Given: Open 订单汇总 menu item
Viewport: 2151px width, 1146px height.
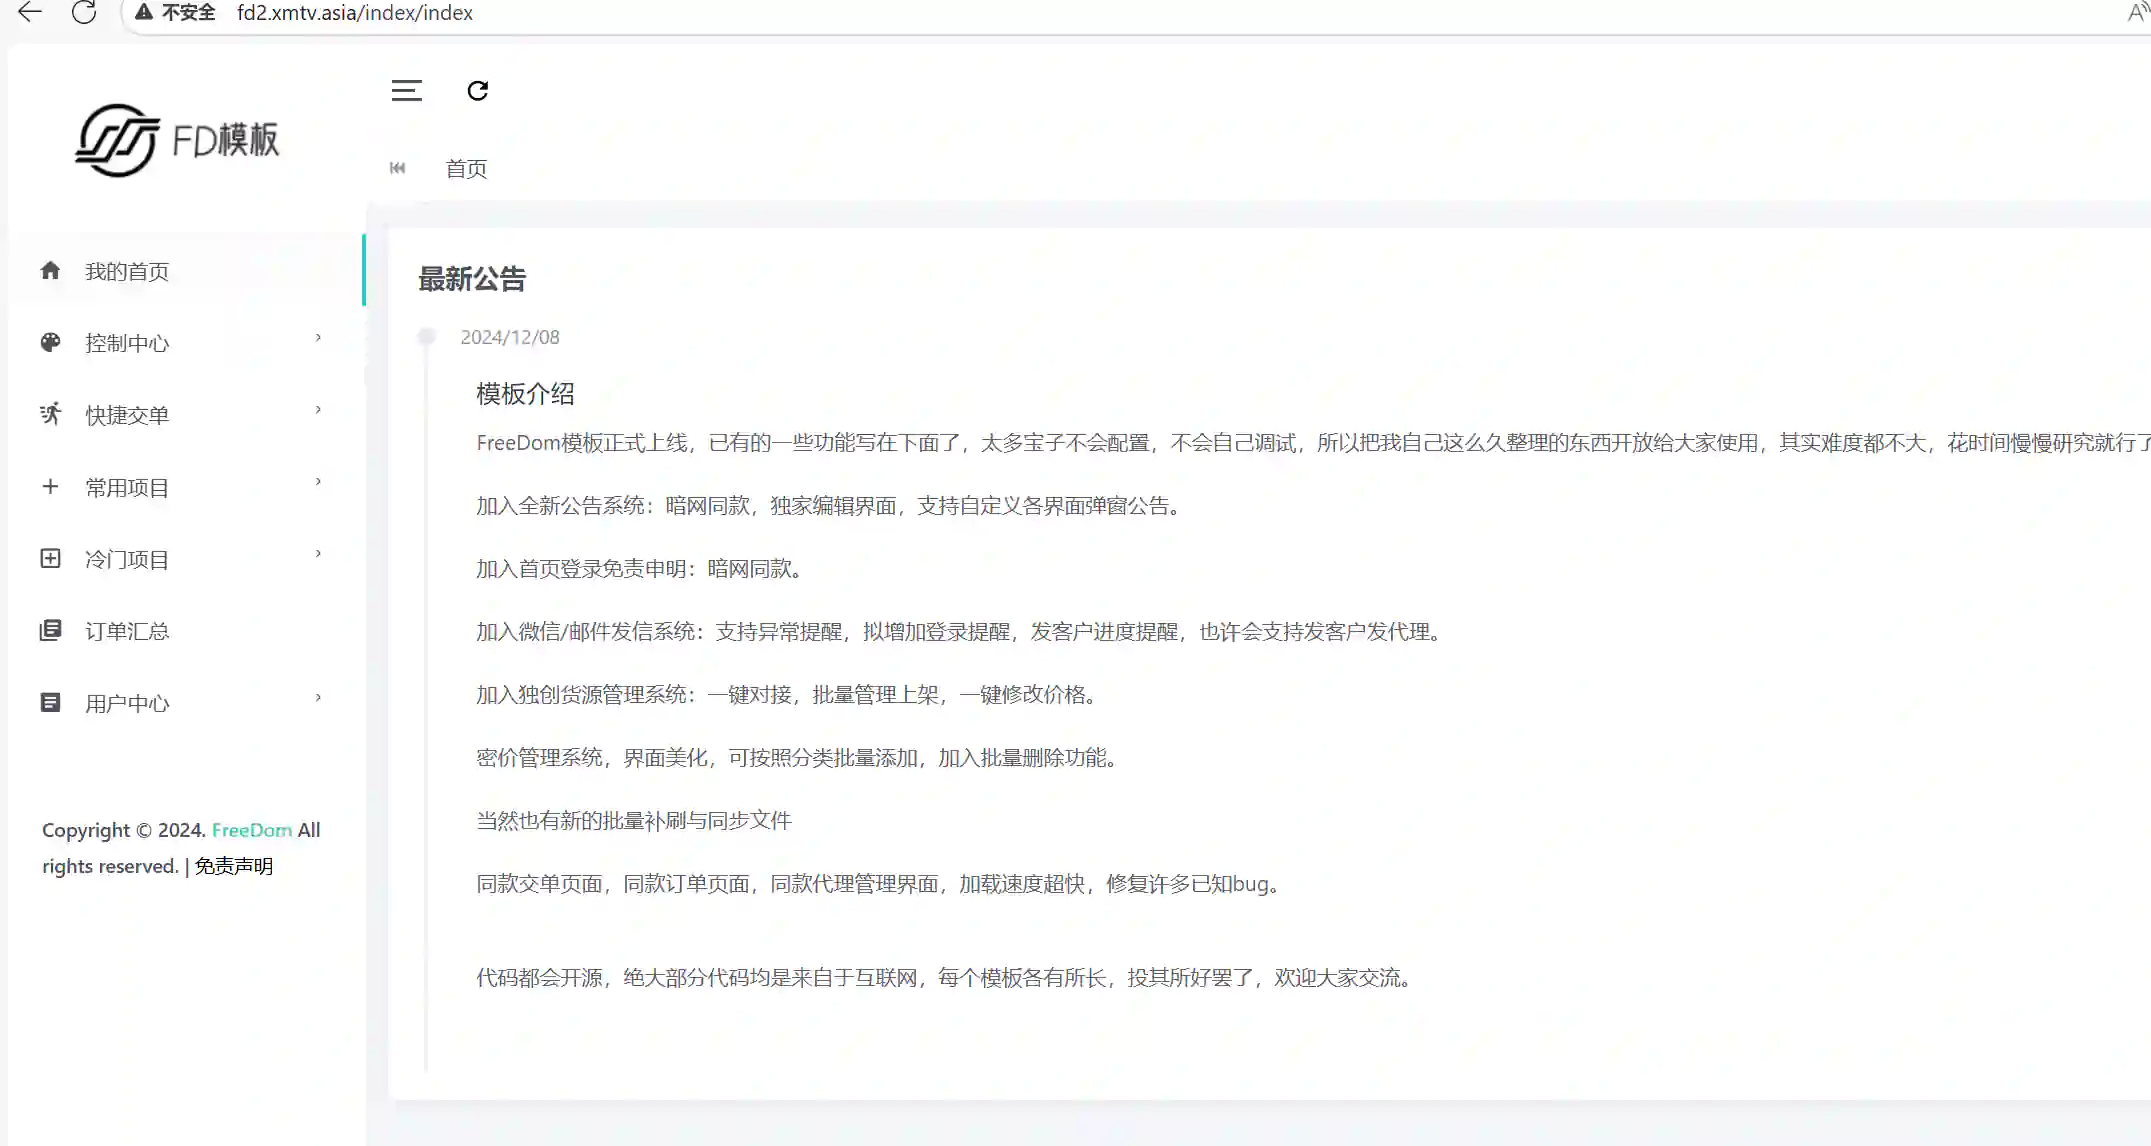Looking at the screenshot, I should coord(127,632).
